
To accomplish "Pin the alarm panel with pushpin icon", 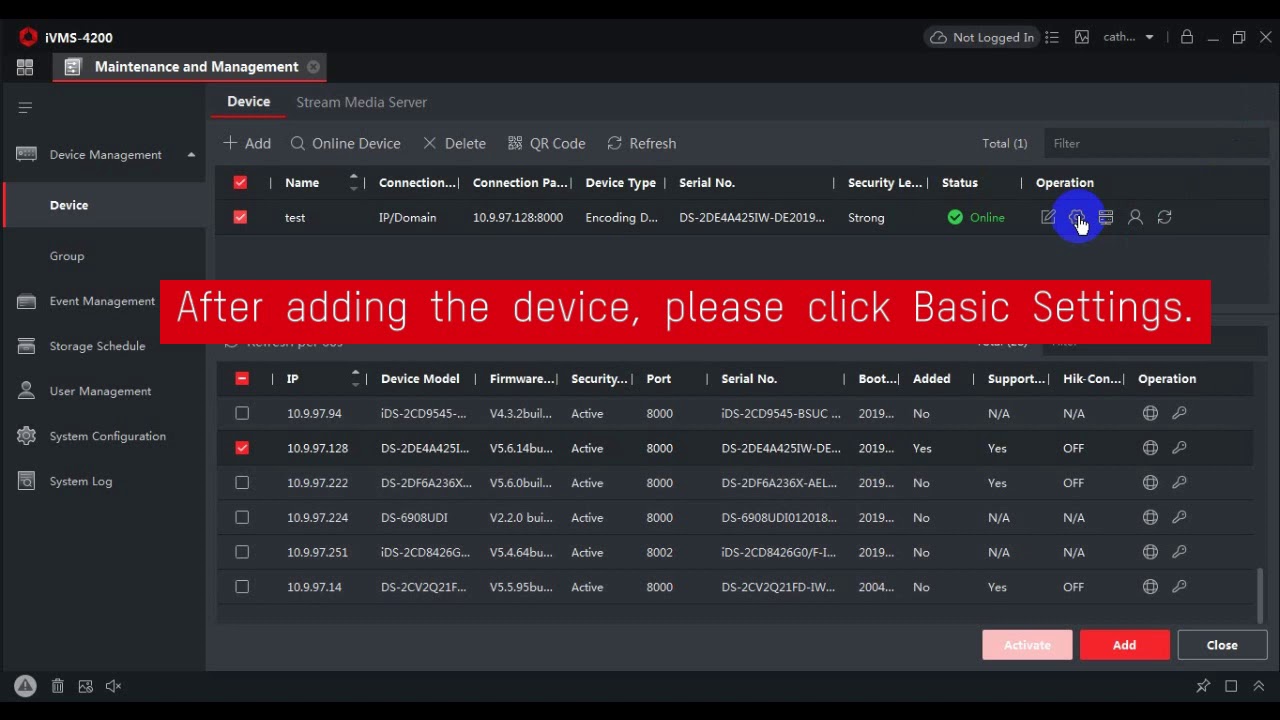I will point(1203,686).
